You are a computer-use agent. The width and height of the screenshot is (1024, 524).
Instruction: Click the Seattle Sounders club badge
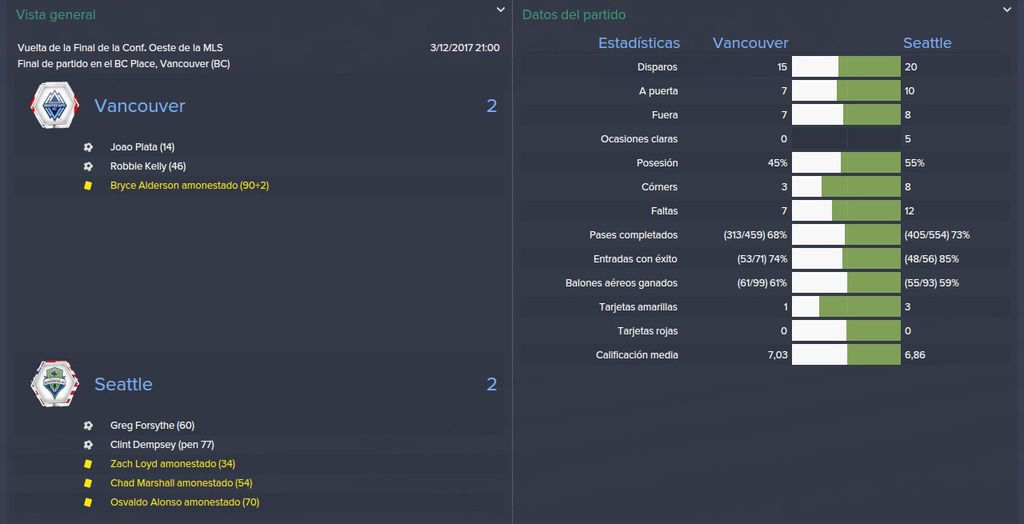(54, 384)
